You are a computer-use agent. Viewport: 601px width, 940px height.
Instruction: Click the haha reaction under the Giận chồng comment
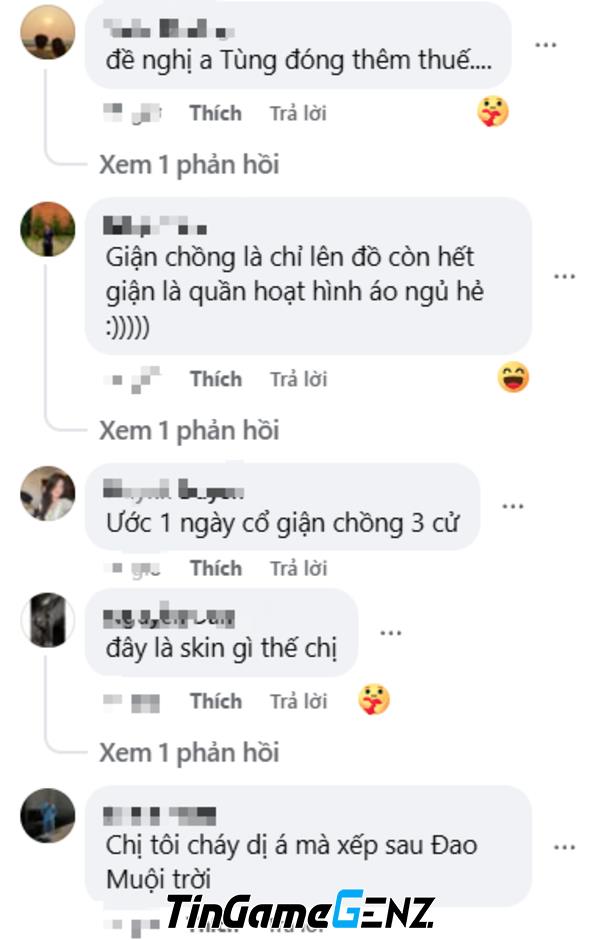pos(514,378)
